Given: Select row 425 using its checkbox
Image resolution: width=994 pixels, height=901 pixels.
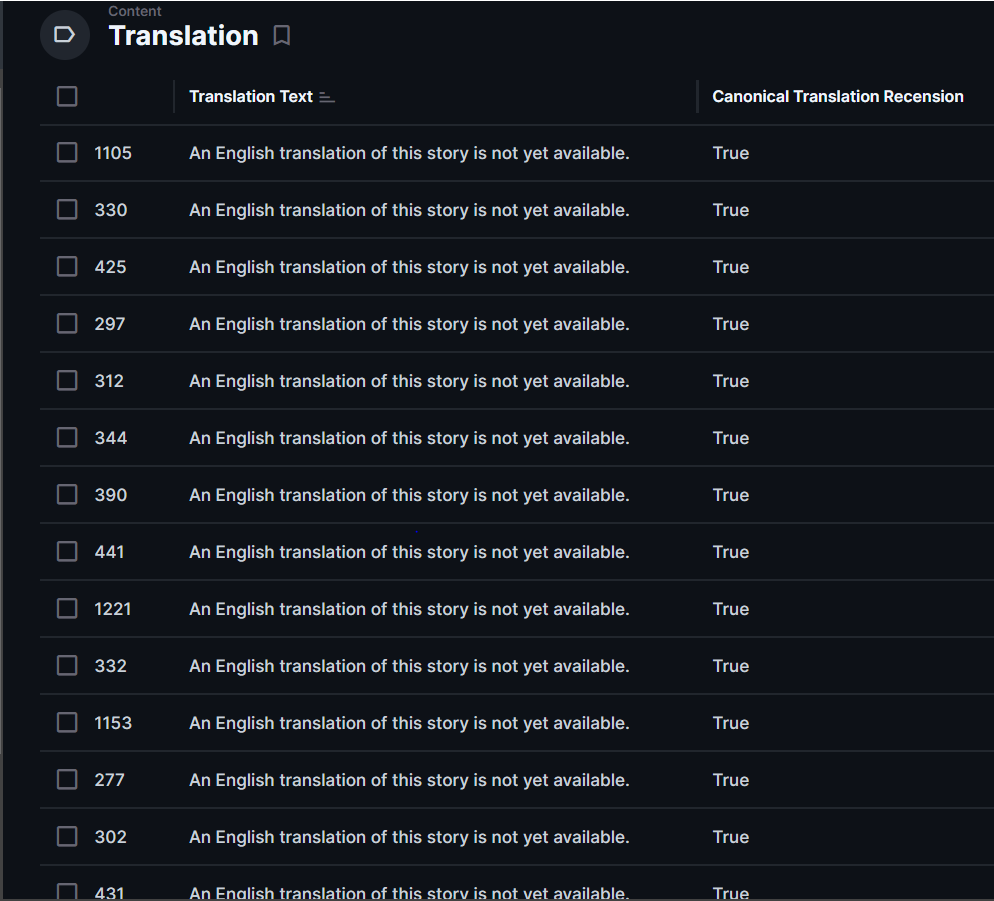Looking at the screenshot, I should point(67,266).
